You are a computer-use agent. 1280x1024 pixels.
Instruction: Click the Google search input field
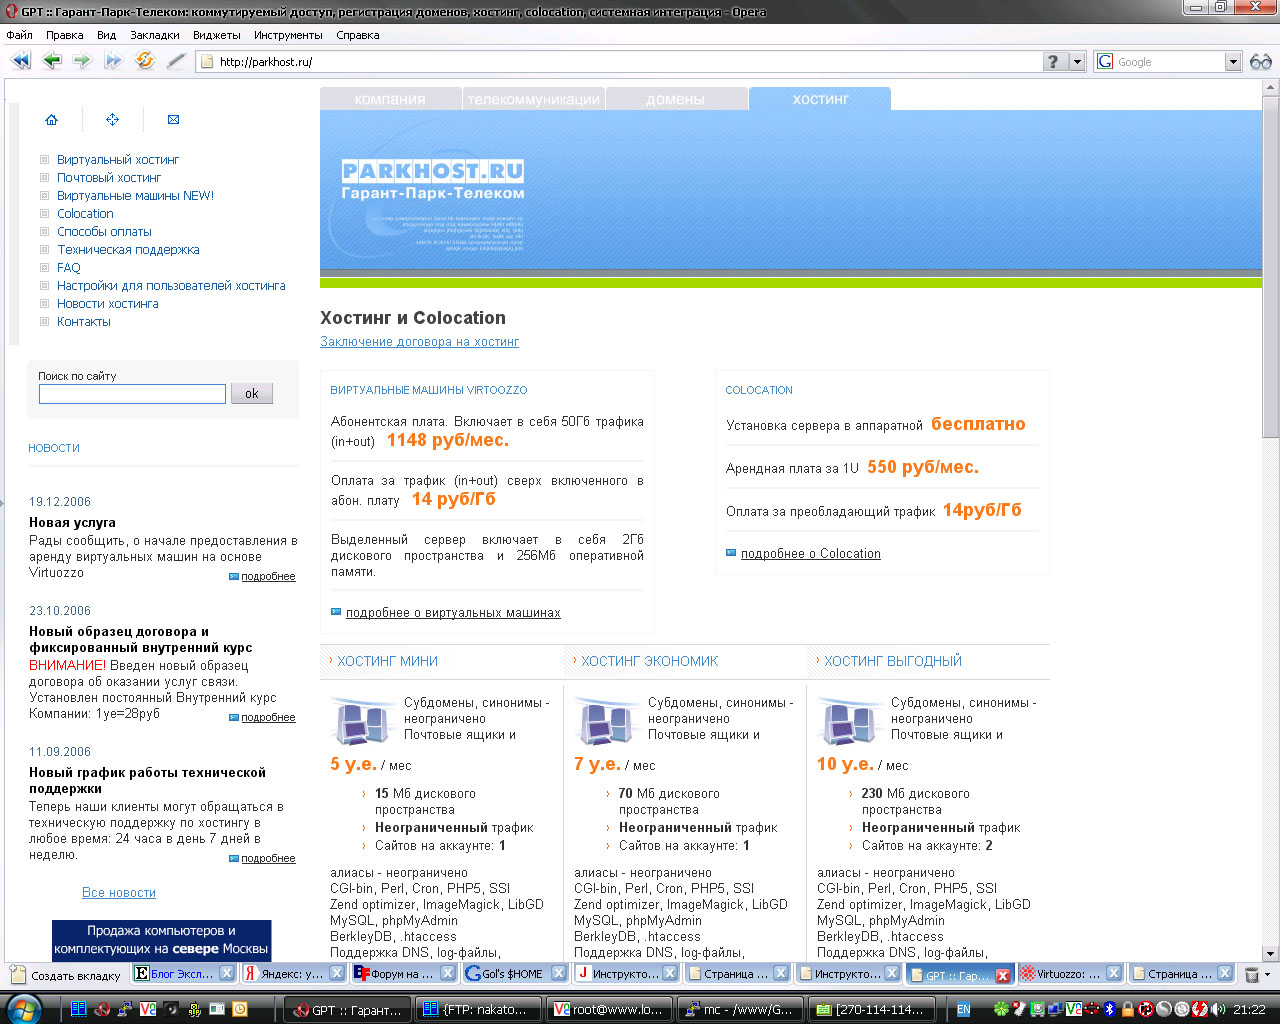[x=1169, y=62]
